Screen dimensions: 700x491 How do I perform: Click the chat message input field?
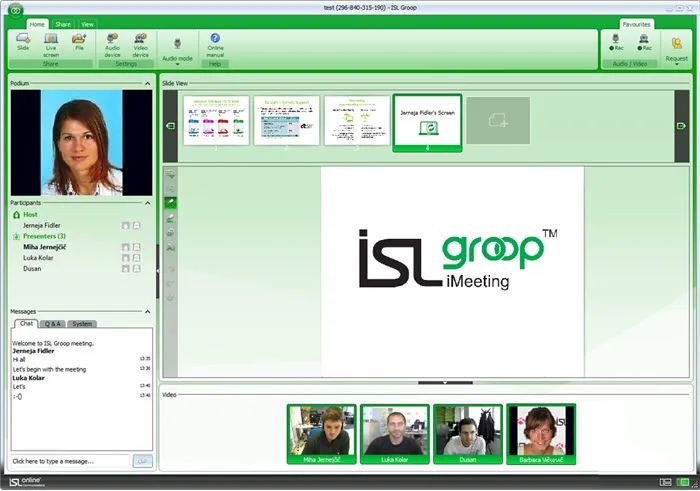(70, 461)
